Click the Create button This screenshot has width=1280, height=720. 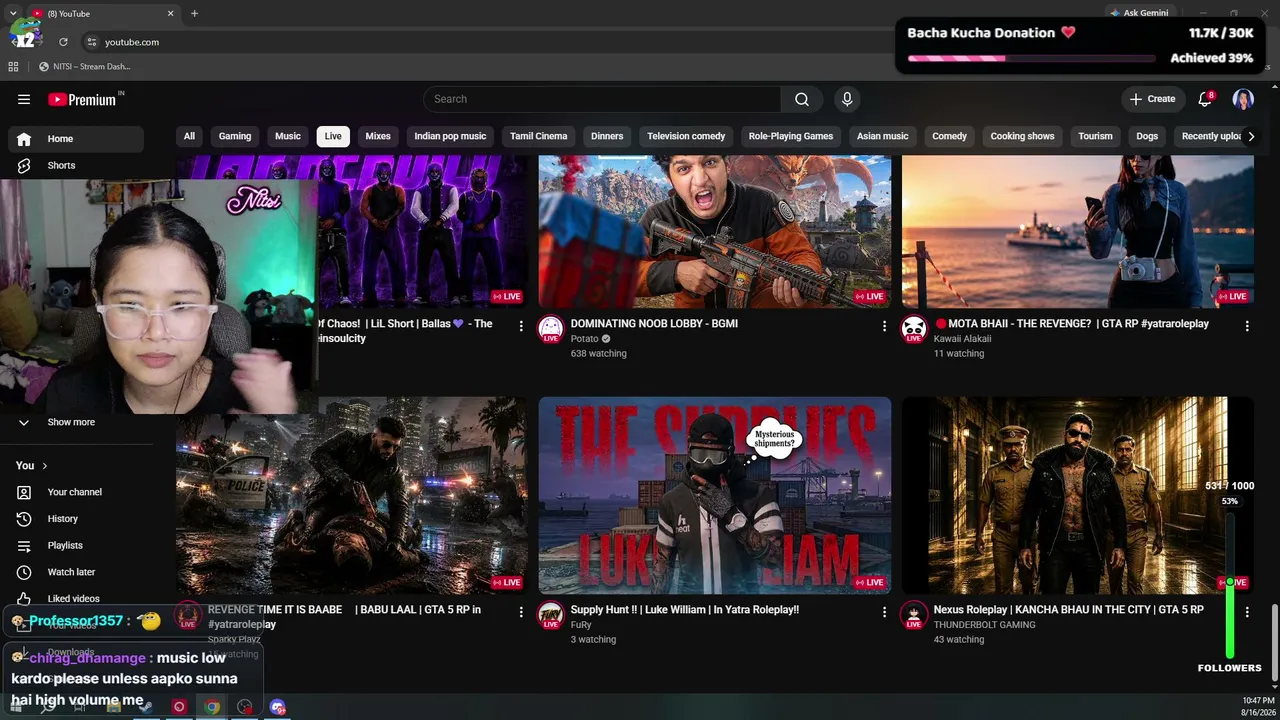[x=1152, y=99]
